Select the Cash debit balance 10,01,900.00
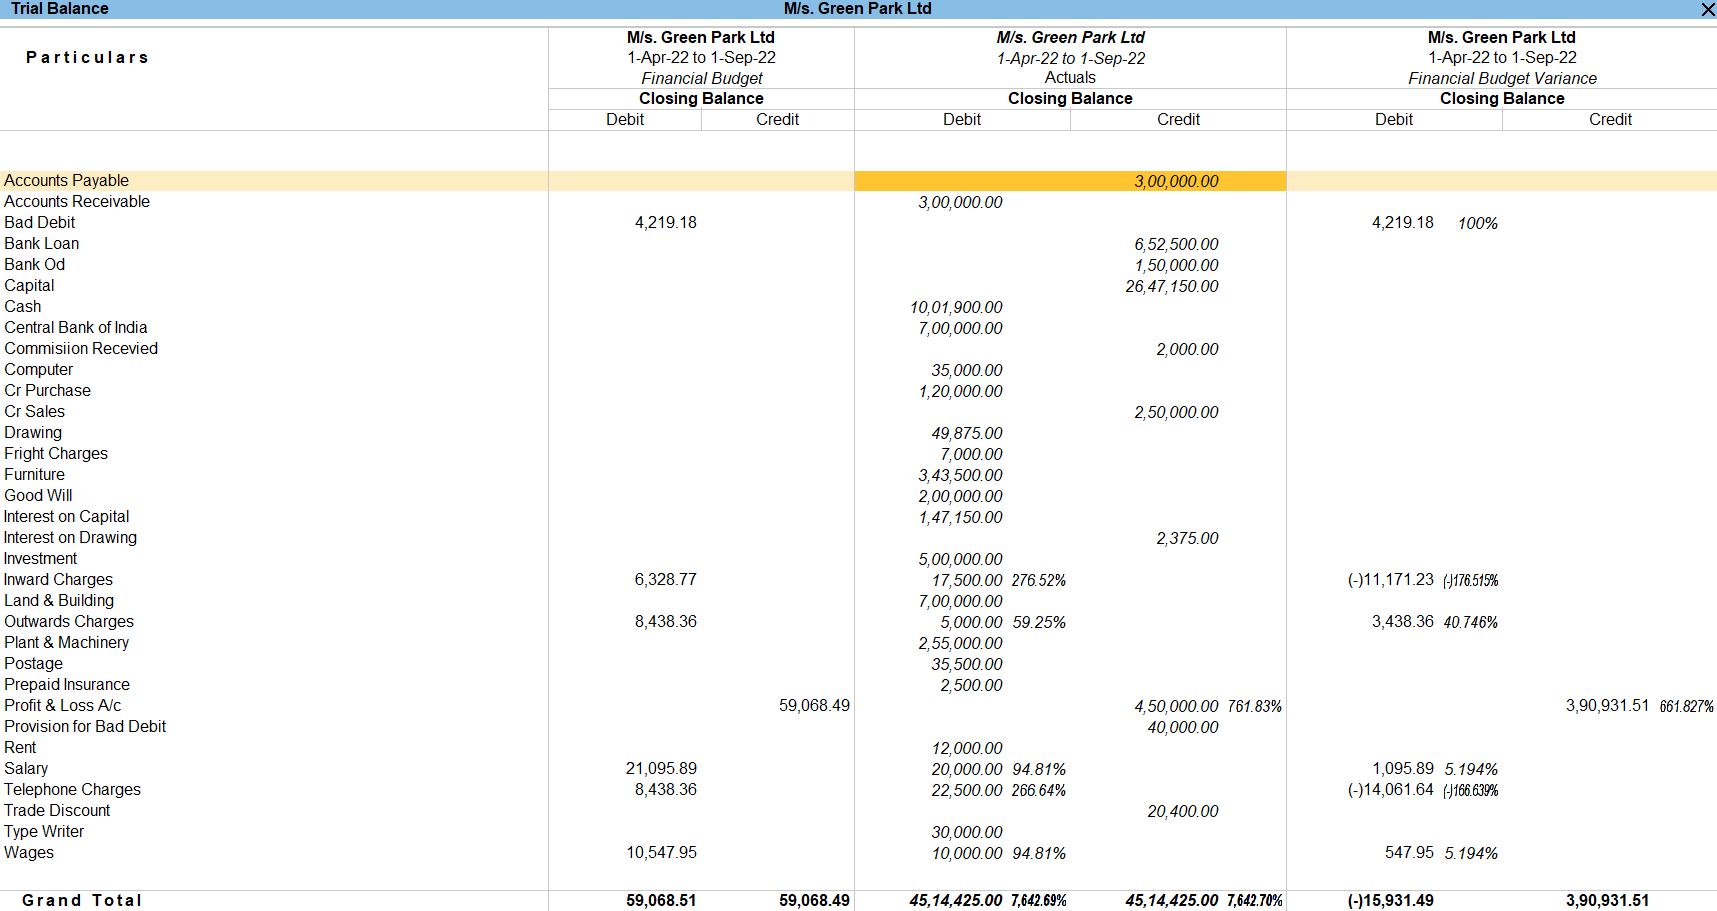Image resolution: width=1717 pixels, height=911 pixels. tap(956, 308)
